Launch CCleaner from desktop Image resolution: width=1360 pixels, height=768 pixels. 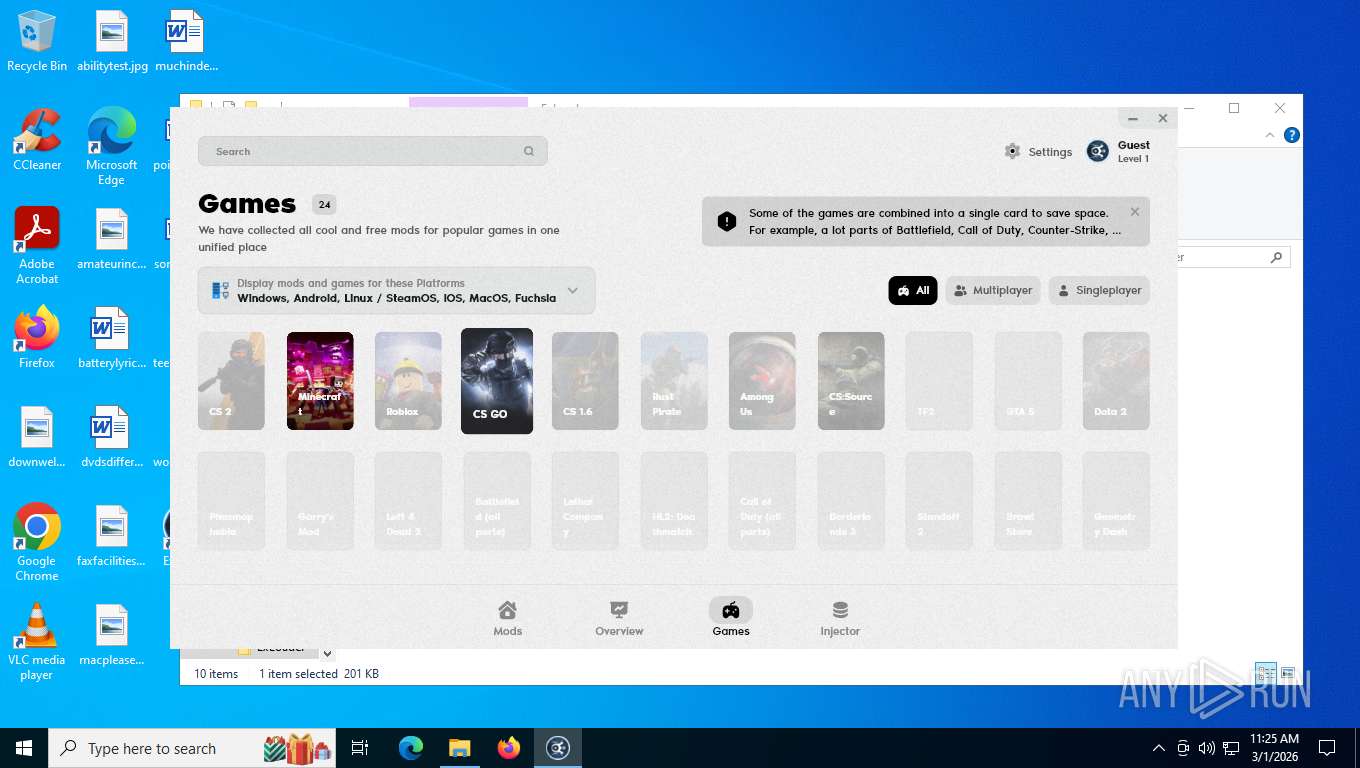coord(37,139)
